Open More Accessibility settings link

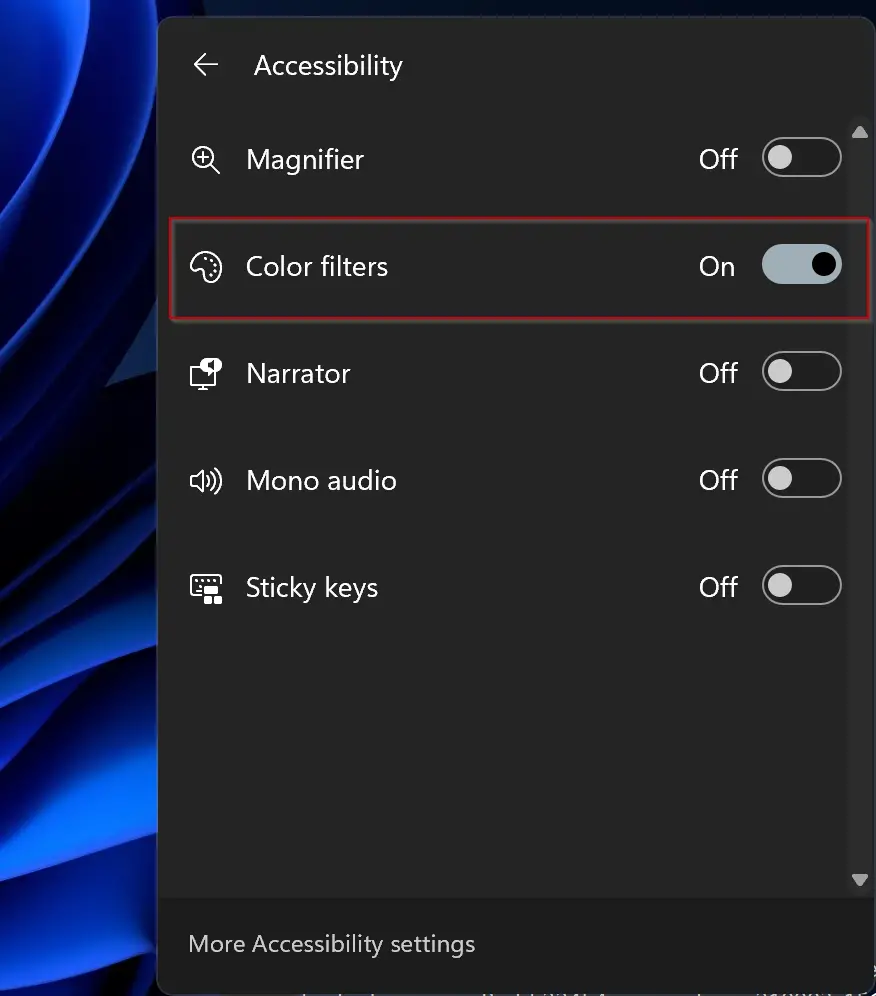tap(332, 945)
